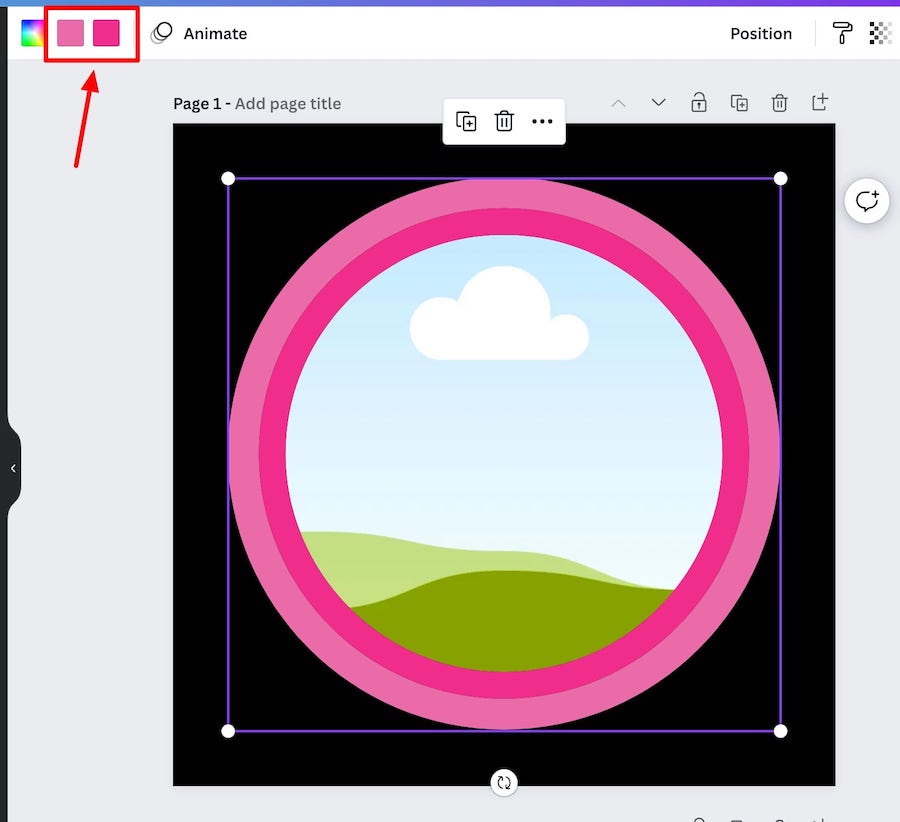Image resolution: width=900 pixels, height=822 pixels.
Task: Toggle the page lock icon
Action: (x=699, y=102)
